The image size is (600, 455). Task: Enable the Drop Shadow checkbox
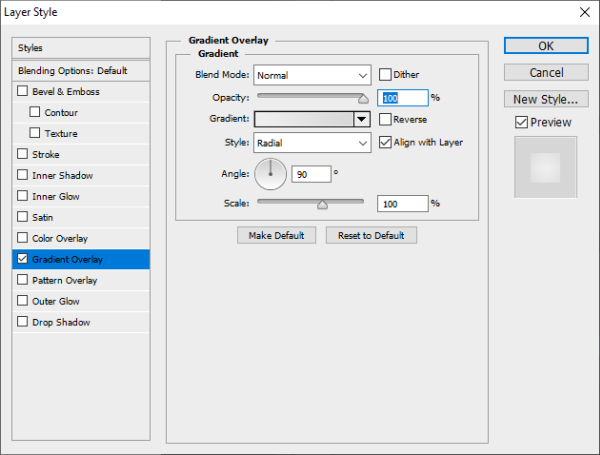click(x=23, y=321)
